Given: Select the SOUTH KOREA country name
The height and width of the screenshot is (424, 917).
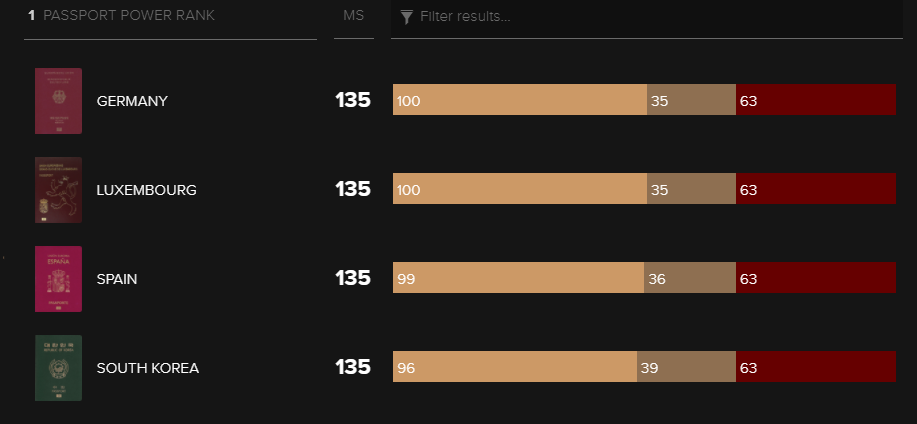Looking at the screenshot, I should pos(148,368).
